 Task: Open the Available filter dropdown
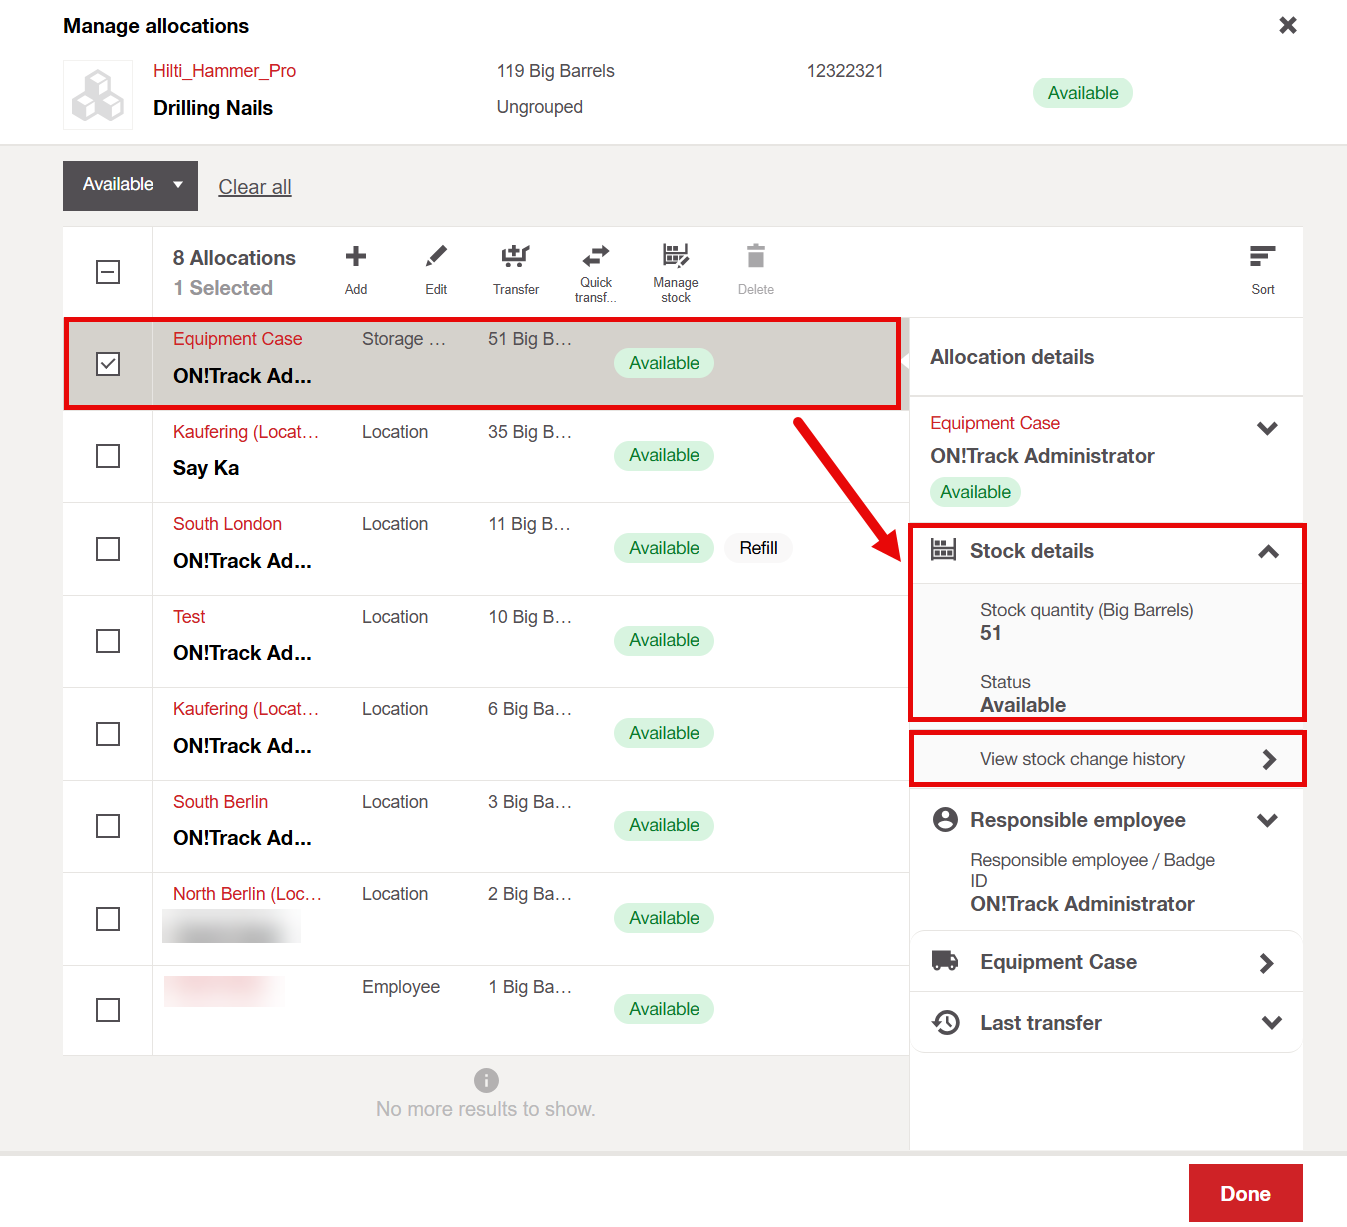(x=130, y=185)
